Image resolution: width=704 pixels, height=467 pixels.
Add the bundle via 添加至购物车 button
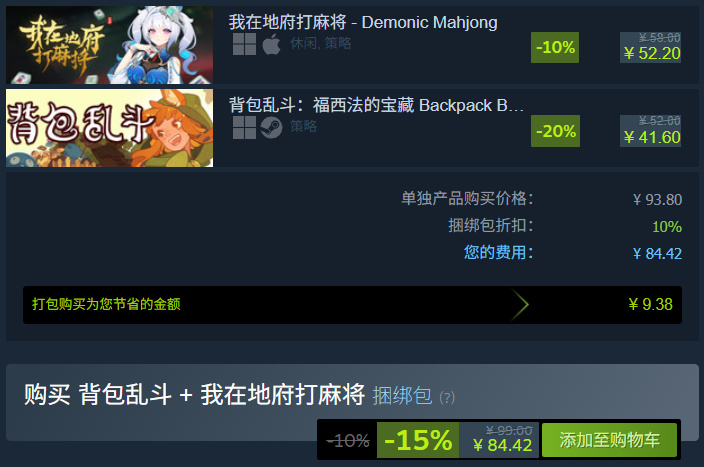point(609,440)
